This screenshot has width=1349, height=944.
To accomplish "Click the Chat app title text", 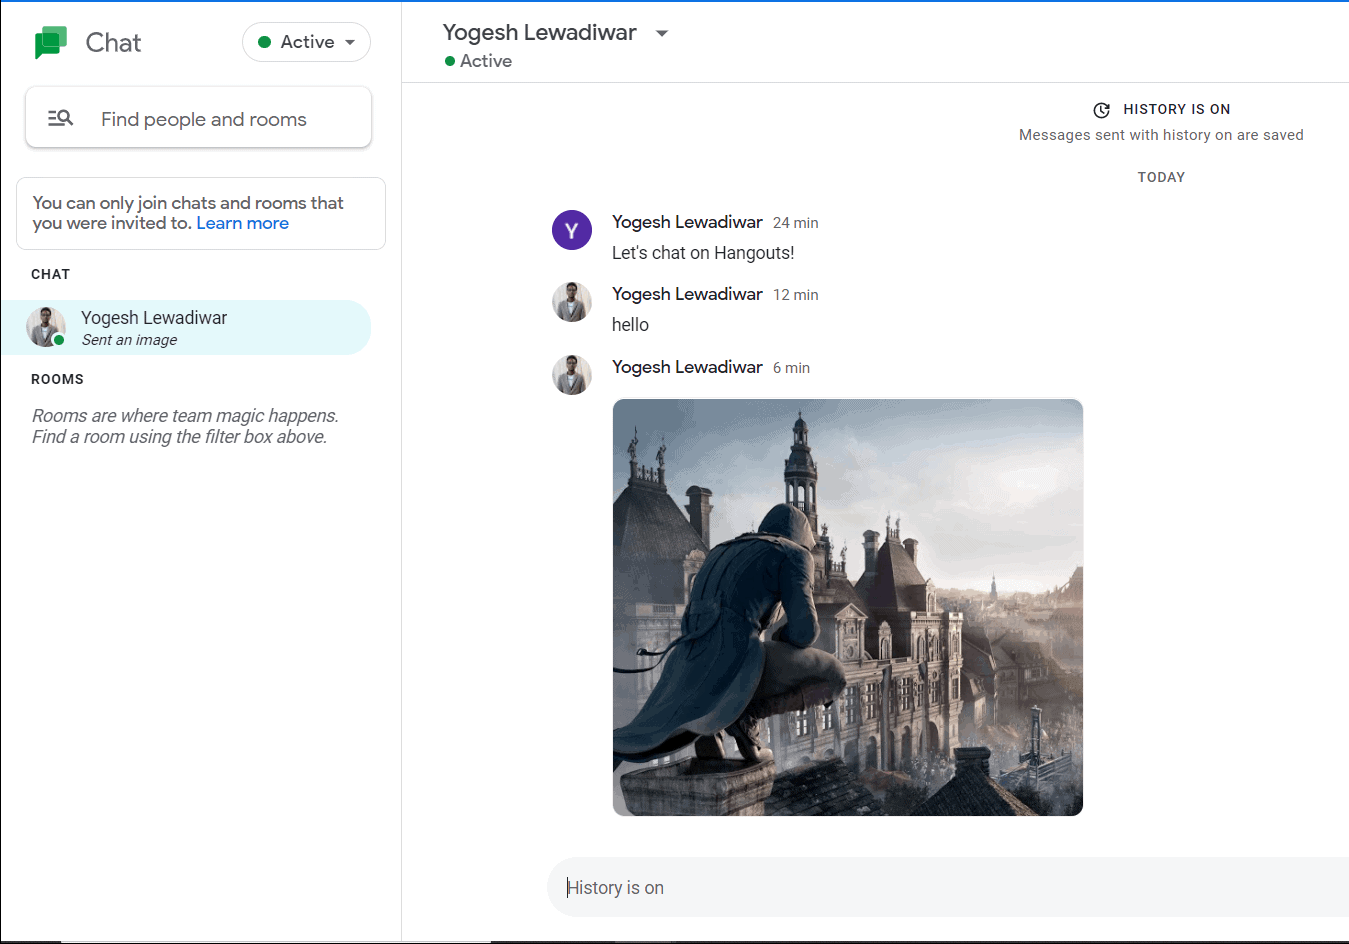I will [x=113, y=42].
